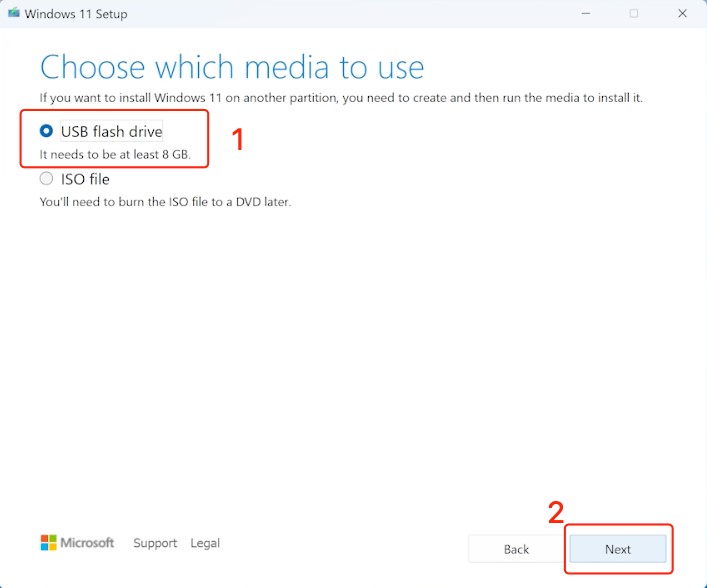Select the USB flash drive radio button
The height and width of the screenshot is (588, 707).
[46, 131]
